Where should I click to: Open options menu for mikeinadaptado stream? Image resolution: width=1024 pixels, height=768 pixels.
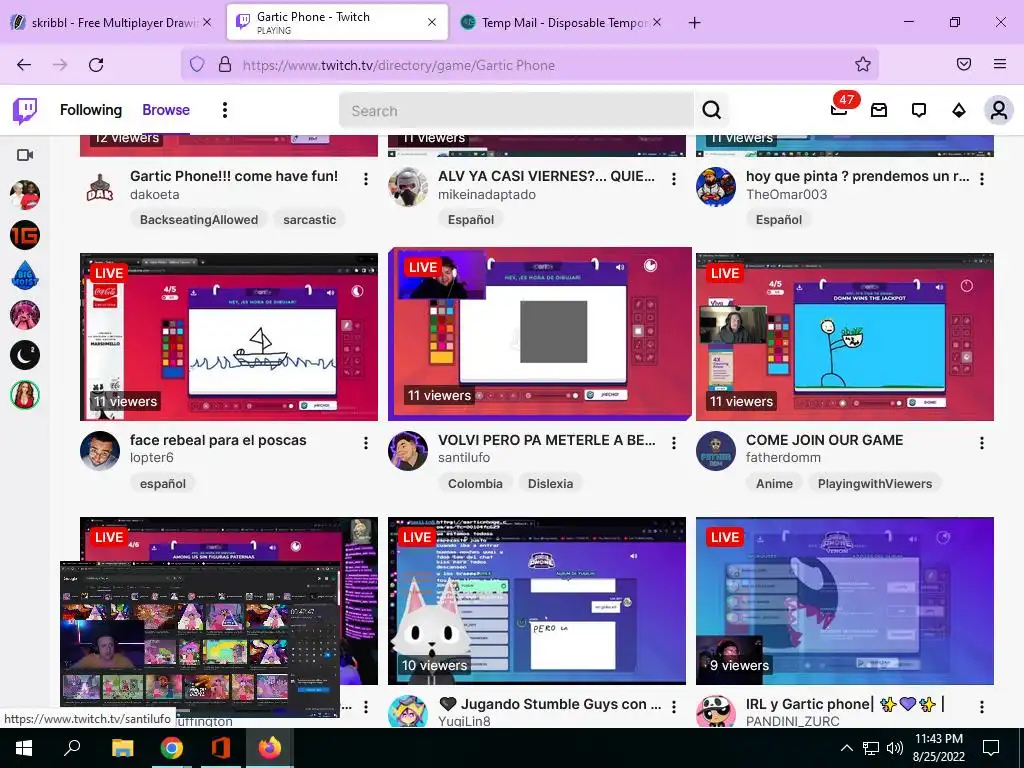(674, 179)
